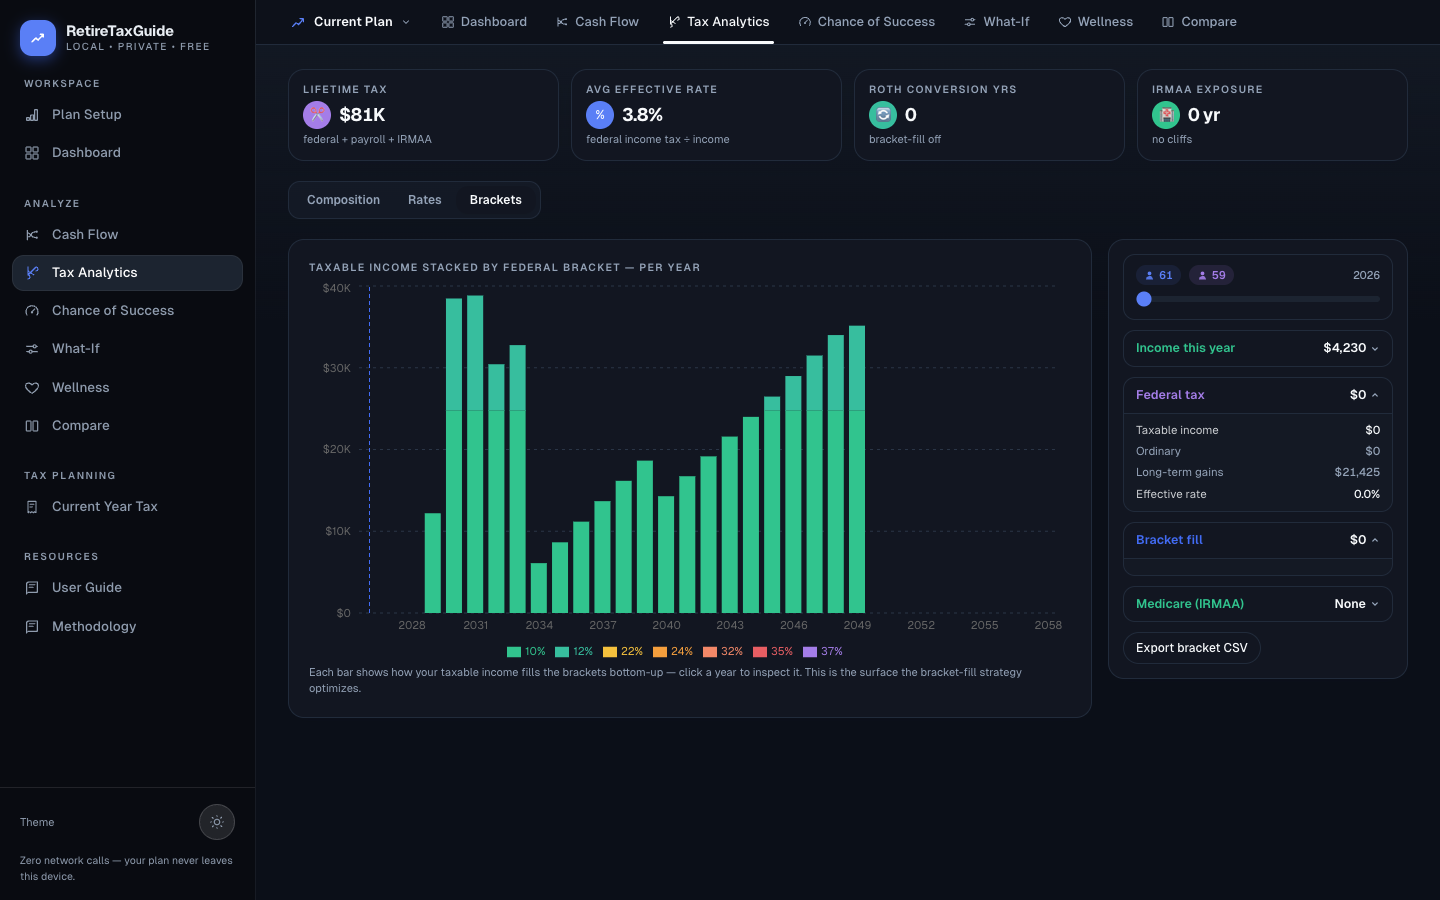Click the User Guide icon

pos(32,588)
